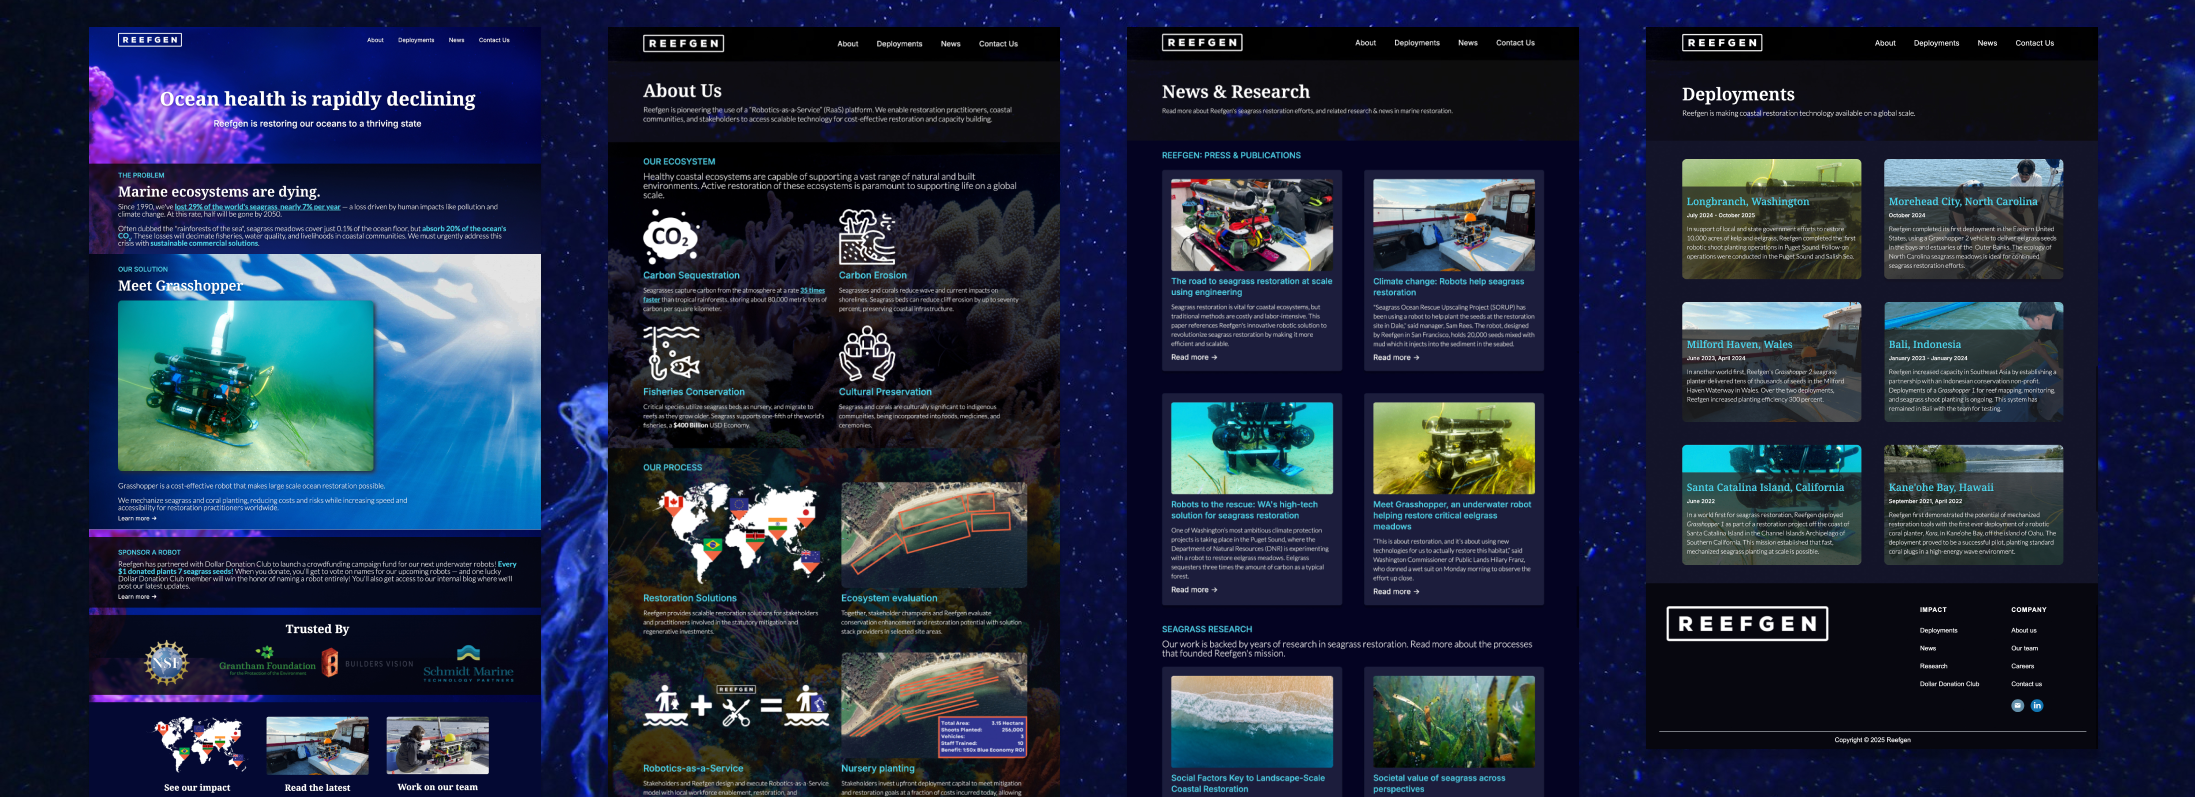
Task: Click the NSF logo under Trusted By
Action: click(x=167, y=663)
